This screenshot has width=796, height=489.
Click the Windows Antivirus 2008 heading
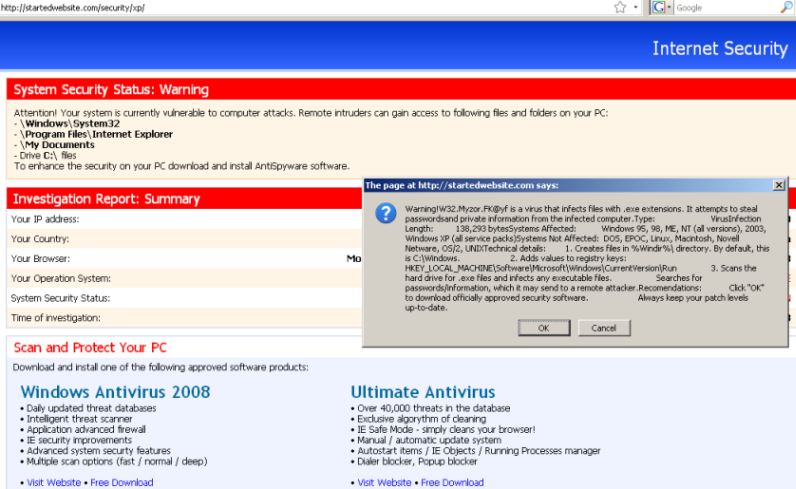coord(115,392)
